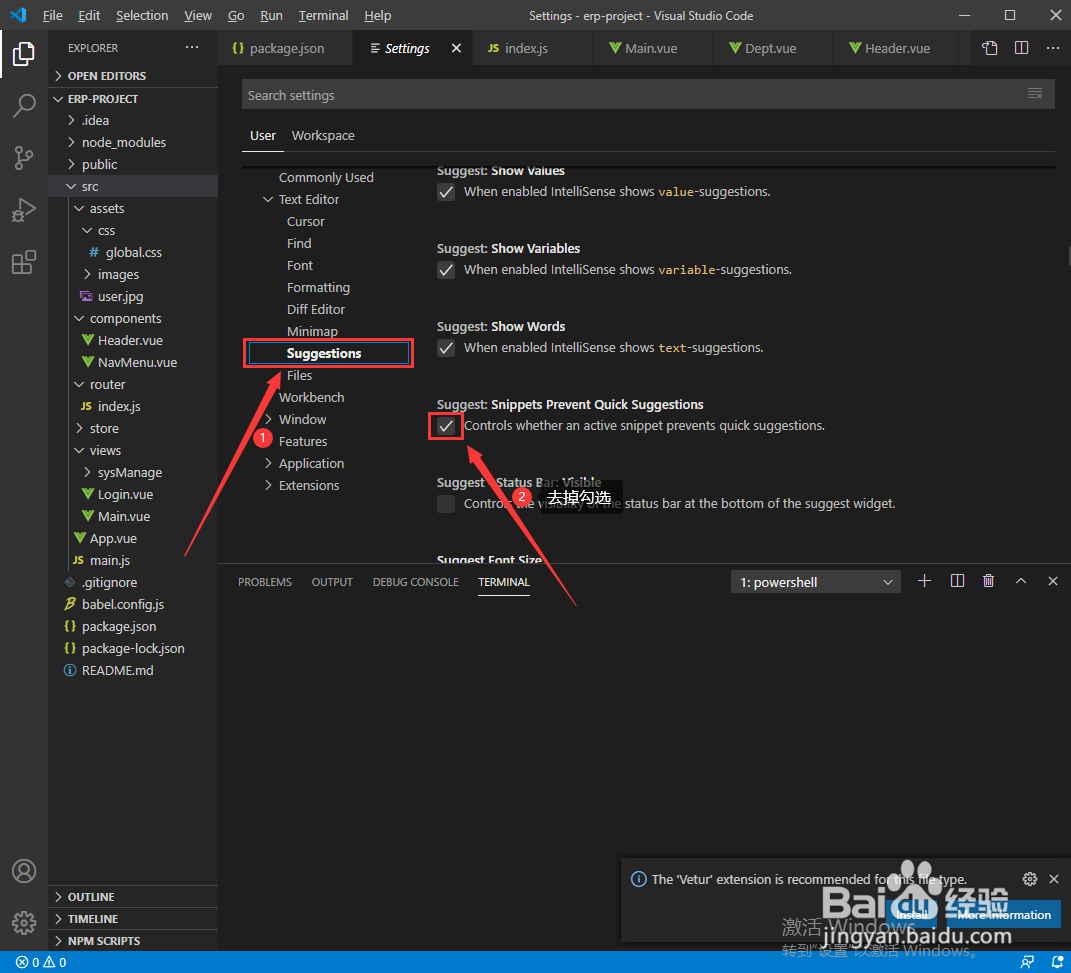Screen dimensions: 1071x973
Task: Uncheck Snippets Prevent Quick Suggestions
Action: (446, 426)
